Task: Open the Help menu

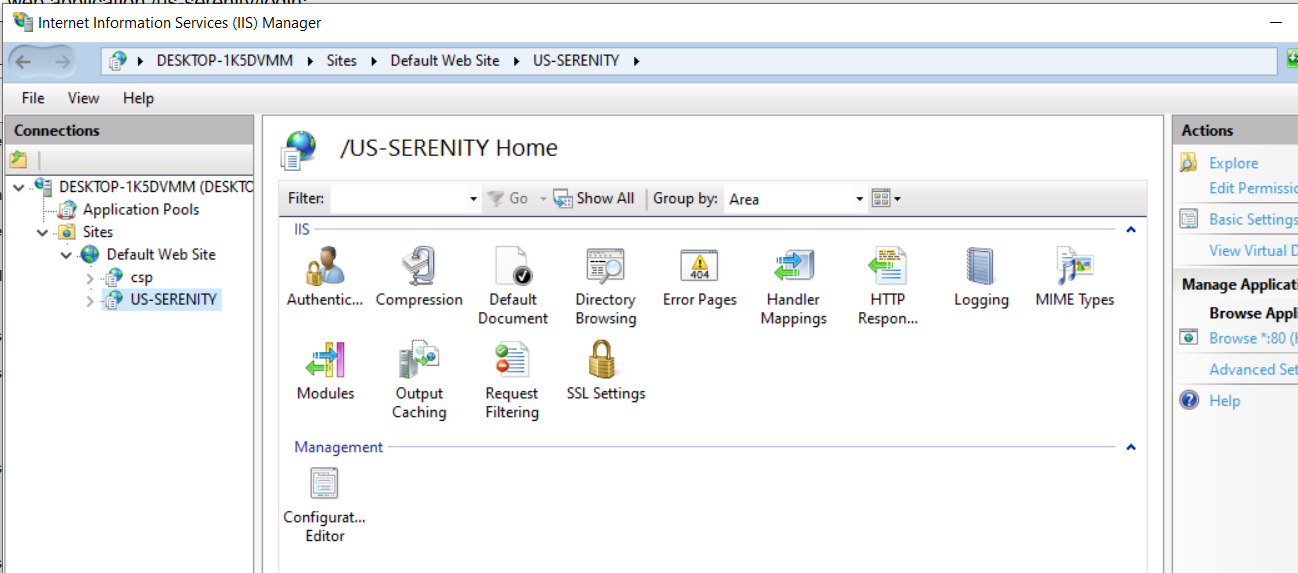Action: click(138, 98)
